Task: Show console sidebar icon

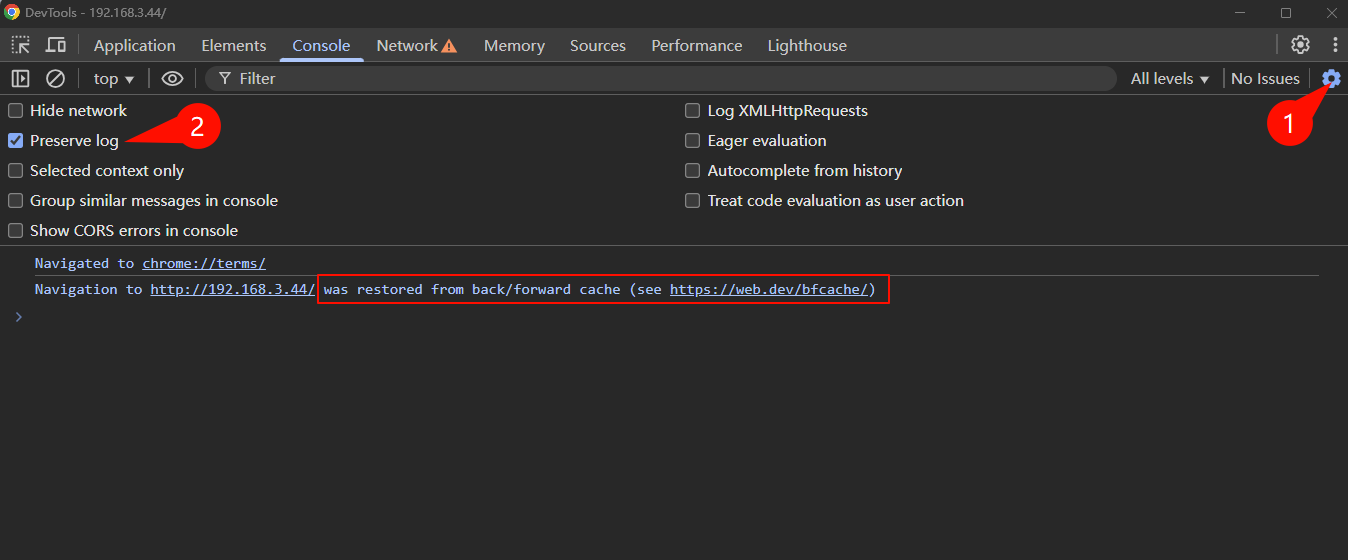Action: pos(20,78)
